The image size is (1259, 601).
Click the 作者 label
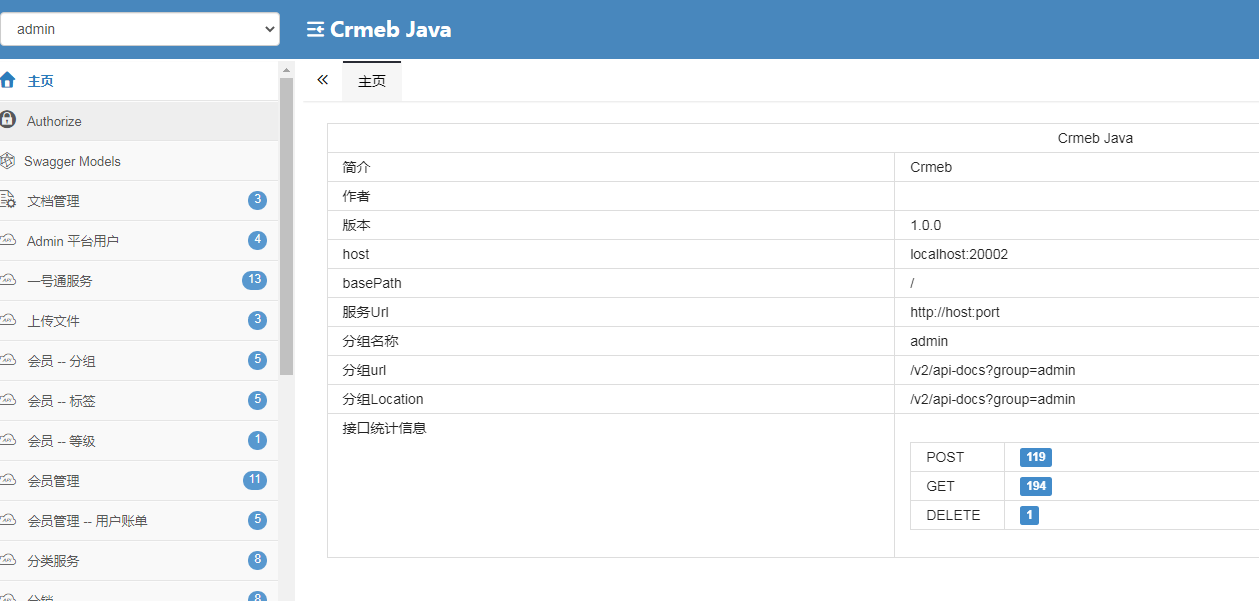click(356, 196)
